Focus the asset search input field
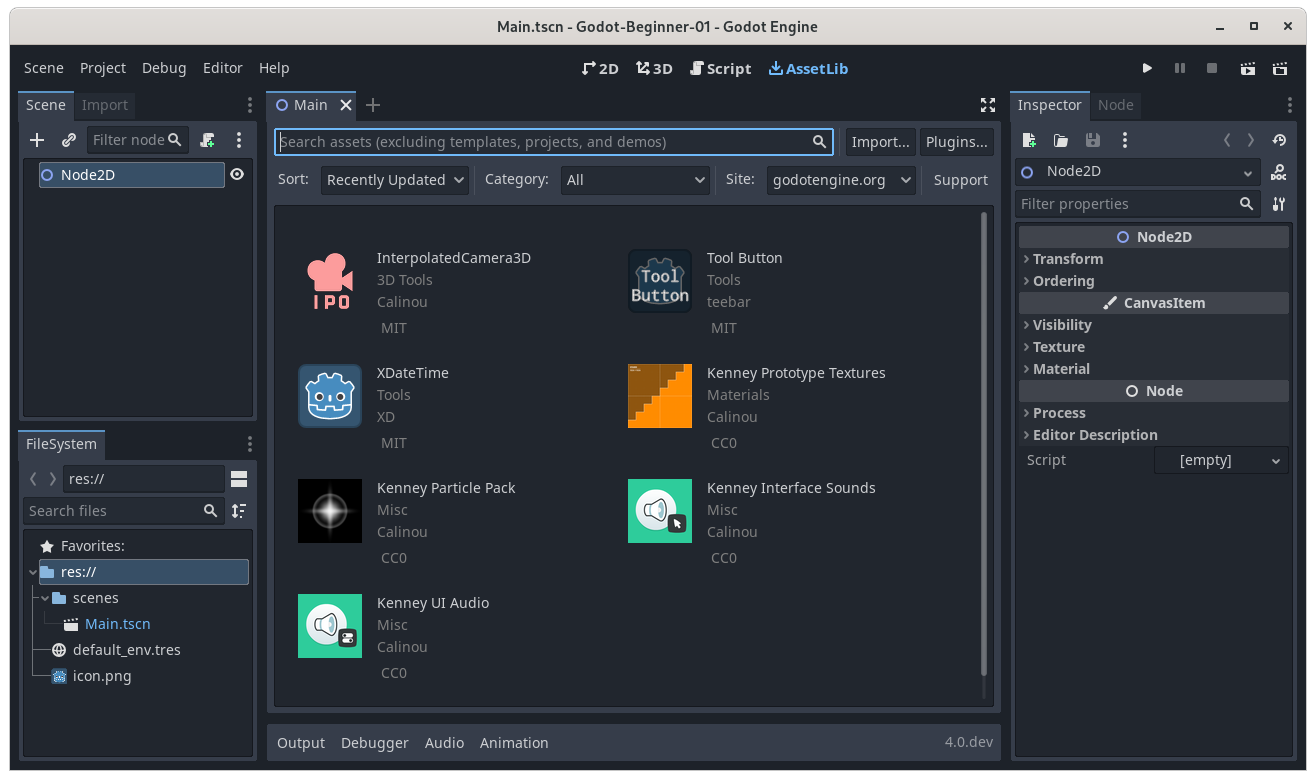Image resolution: width=1316 pixels, height=780 pixels. tap(550, 141)
